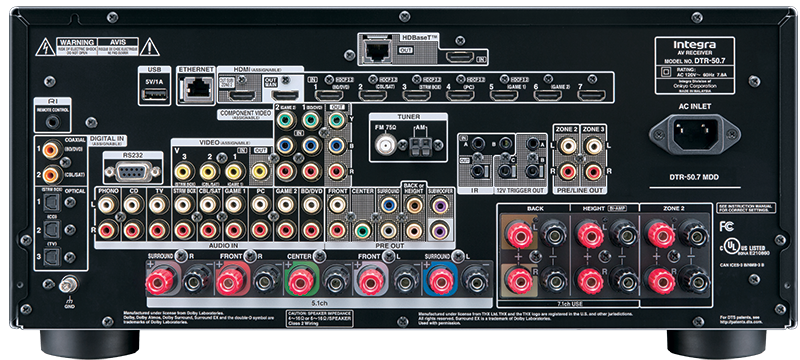
Task: Click the GND ground terminal screw
Action: tap(67, 285)
